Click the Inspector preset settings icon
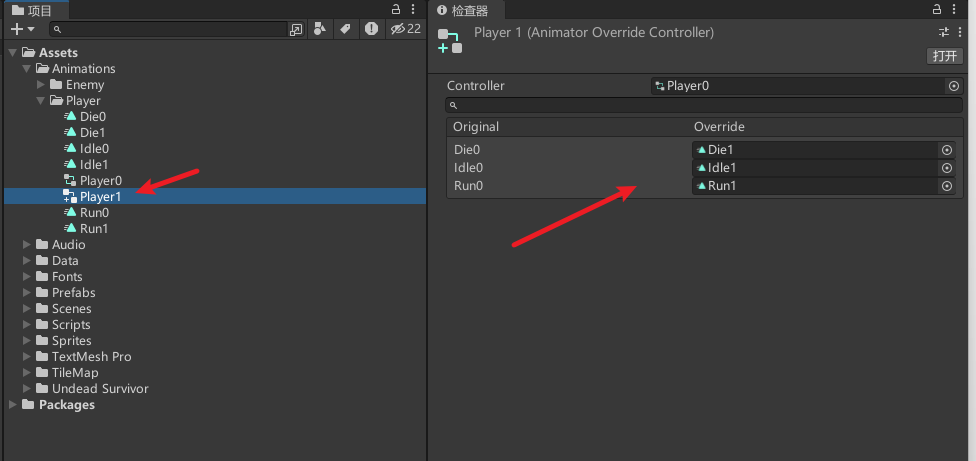This screenshot has width=976, height=461. [943, 33]
